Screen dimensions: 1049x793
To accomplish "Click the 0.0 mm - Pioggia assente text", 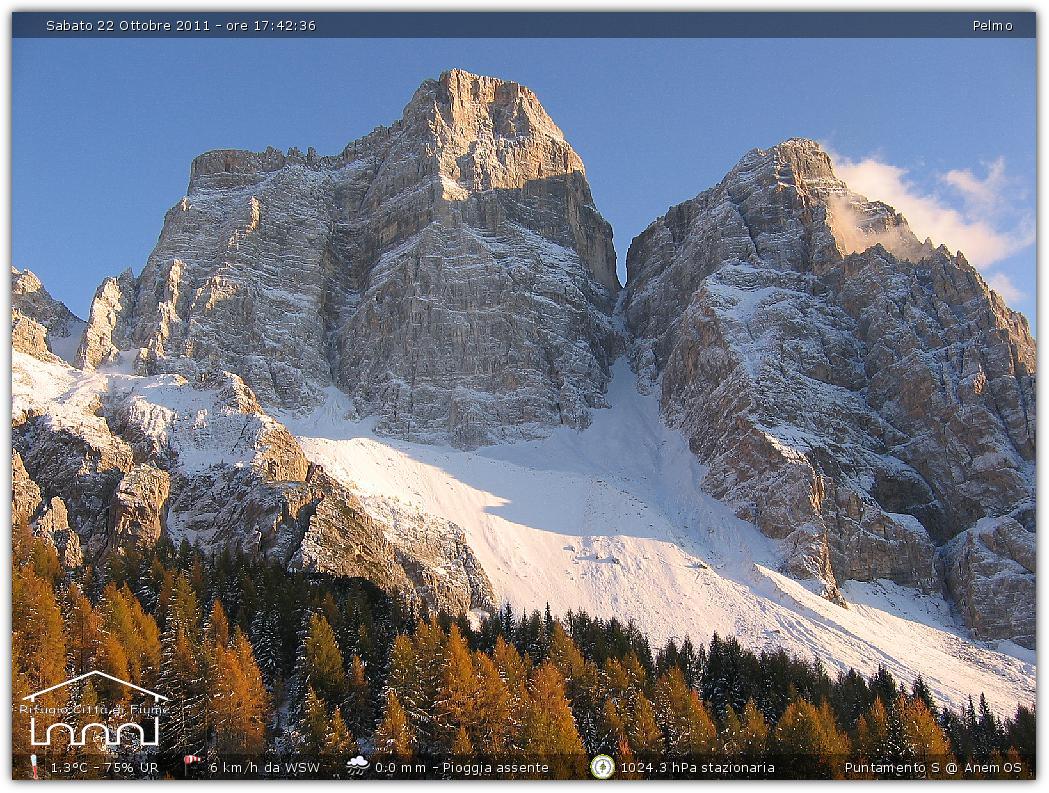I will tap(462, 768).
